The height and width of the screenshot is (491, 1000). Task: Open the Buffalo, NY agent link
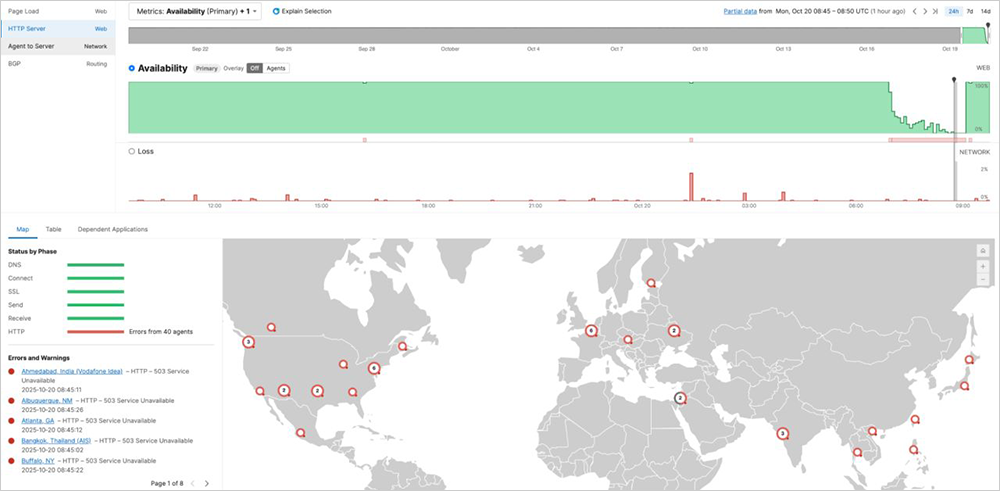38,460
